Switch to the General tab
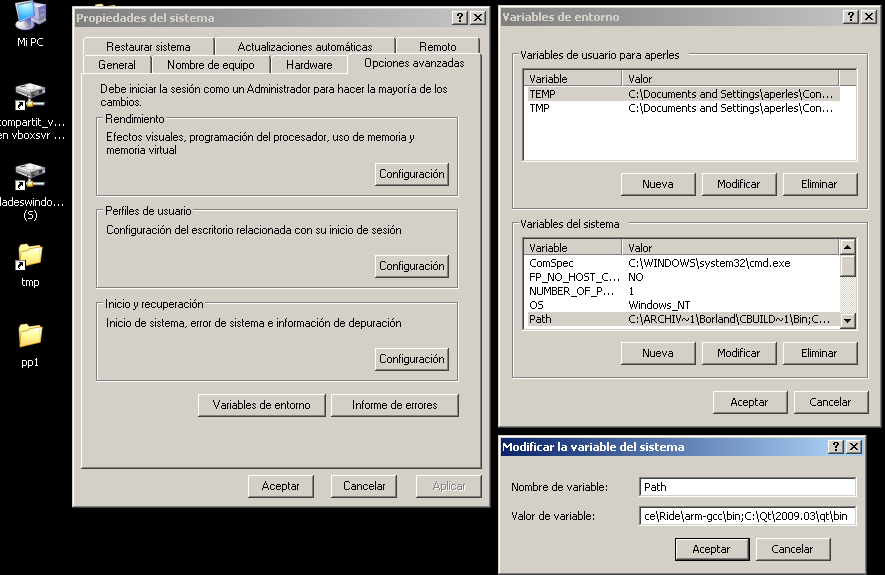The image size is (885, 575). click(117, 65)
